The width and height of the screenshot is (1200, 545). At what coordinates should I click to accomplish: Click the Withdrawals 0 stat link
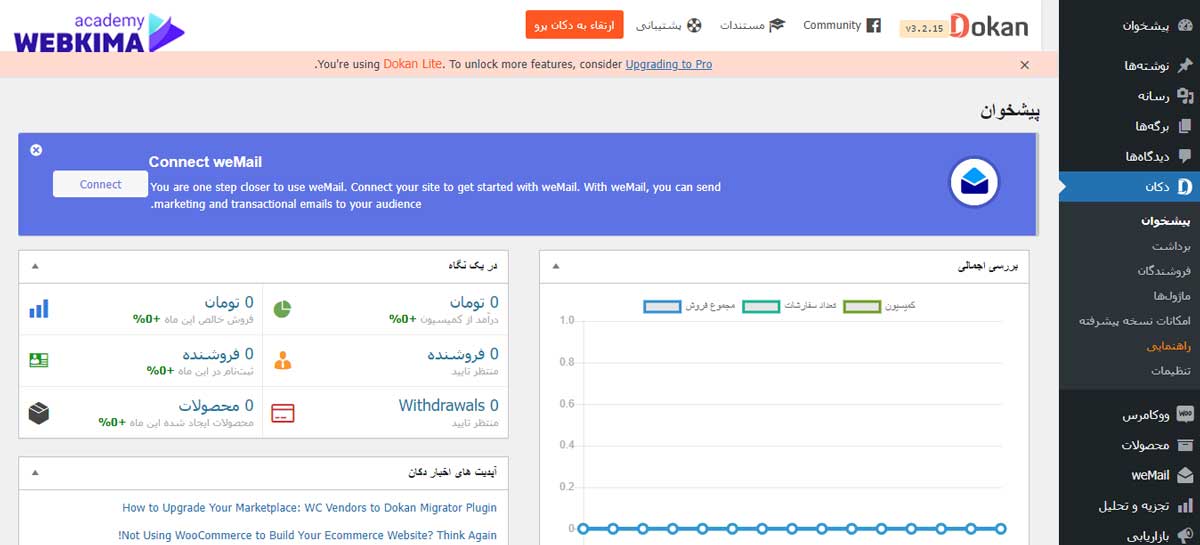point(448,405)
